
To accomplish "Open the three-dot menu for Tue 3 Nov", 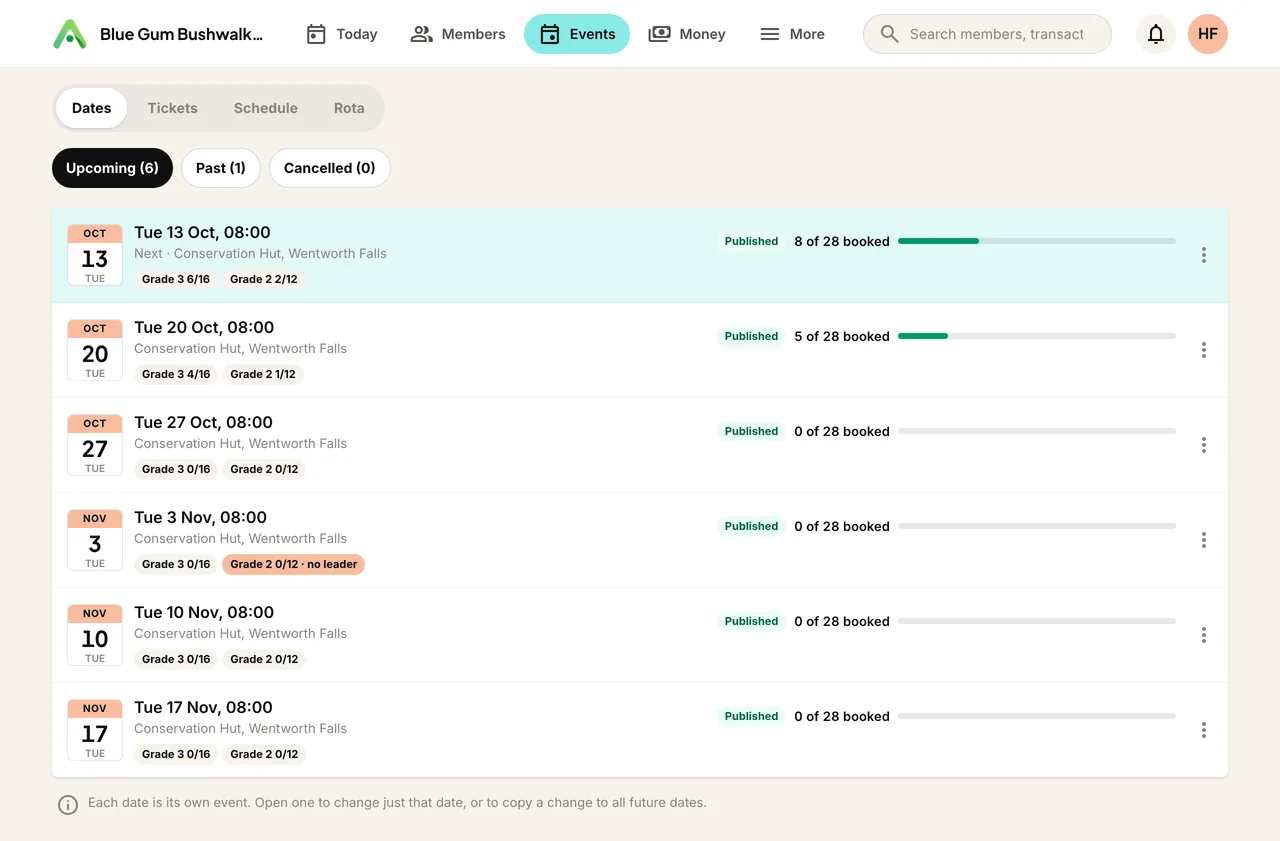I will click(1204, 540).
